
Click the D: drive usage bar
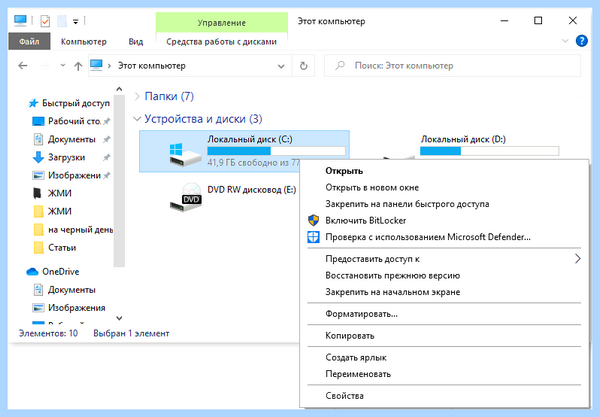[489, 151]
